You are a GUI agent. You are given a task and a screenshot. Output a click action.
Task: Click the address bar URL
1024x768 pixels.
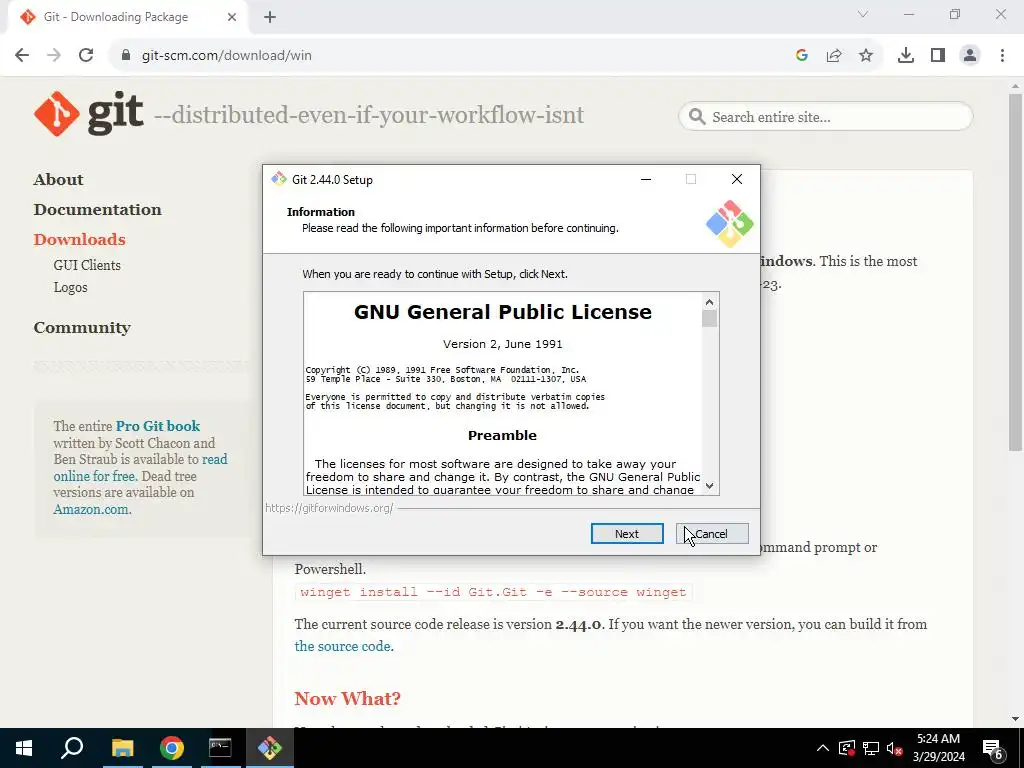coord(227,56)
